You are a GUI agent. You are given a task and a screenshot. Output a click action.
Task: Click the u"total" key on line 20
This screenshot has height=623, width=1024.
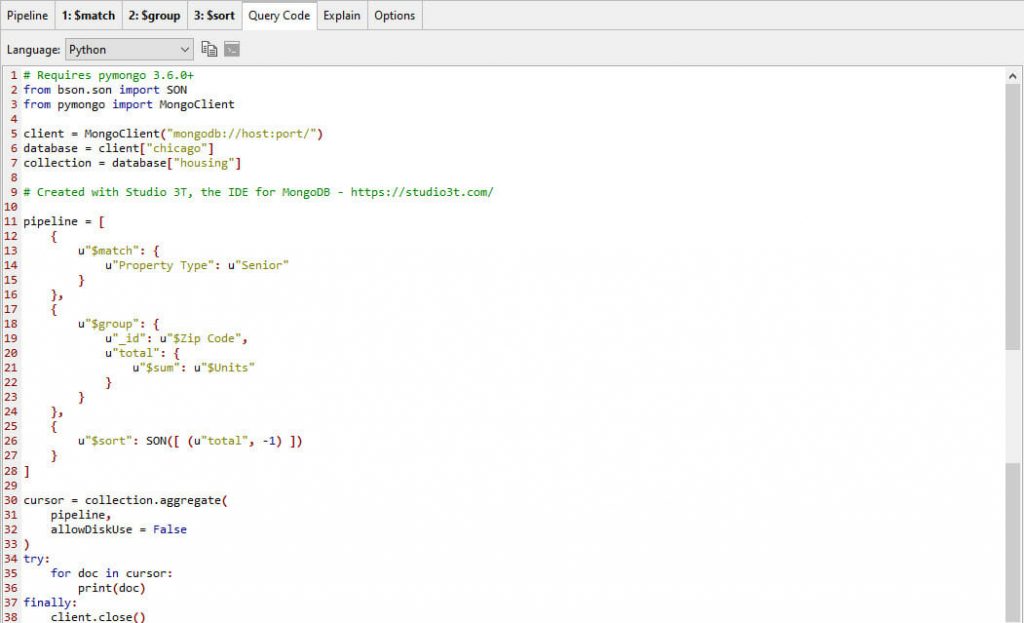click(133, 353)
